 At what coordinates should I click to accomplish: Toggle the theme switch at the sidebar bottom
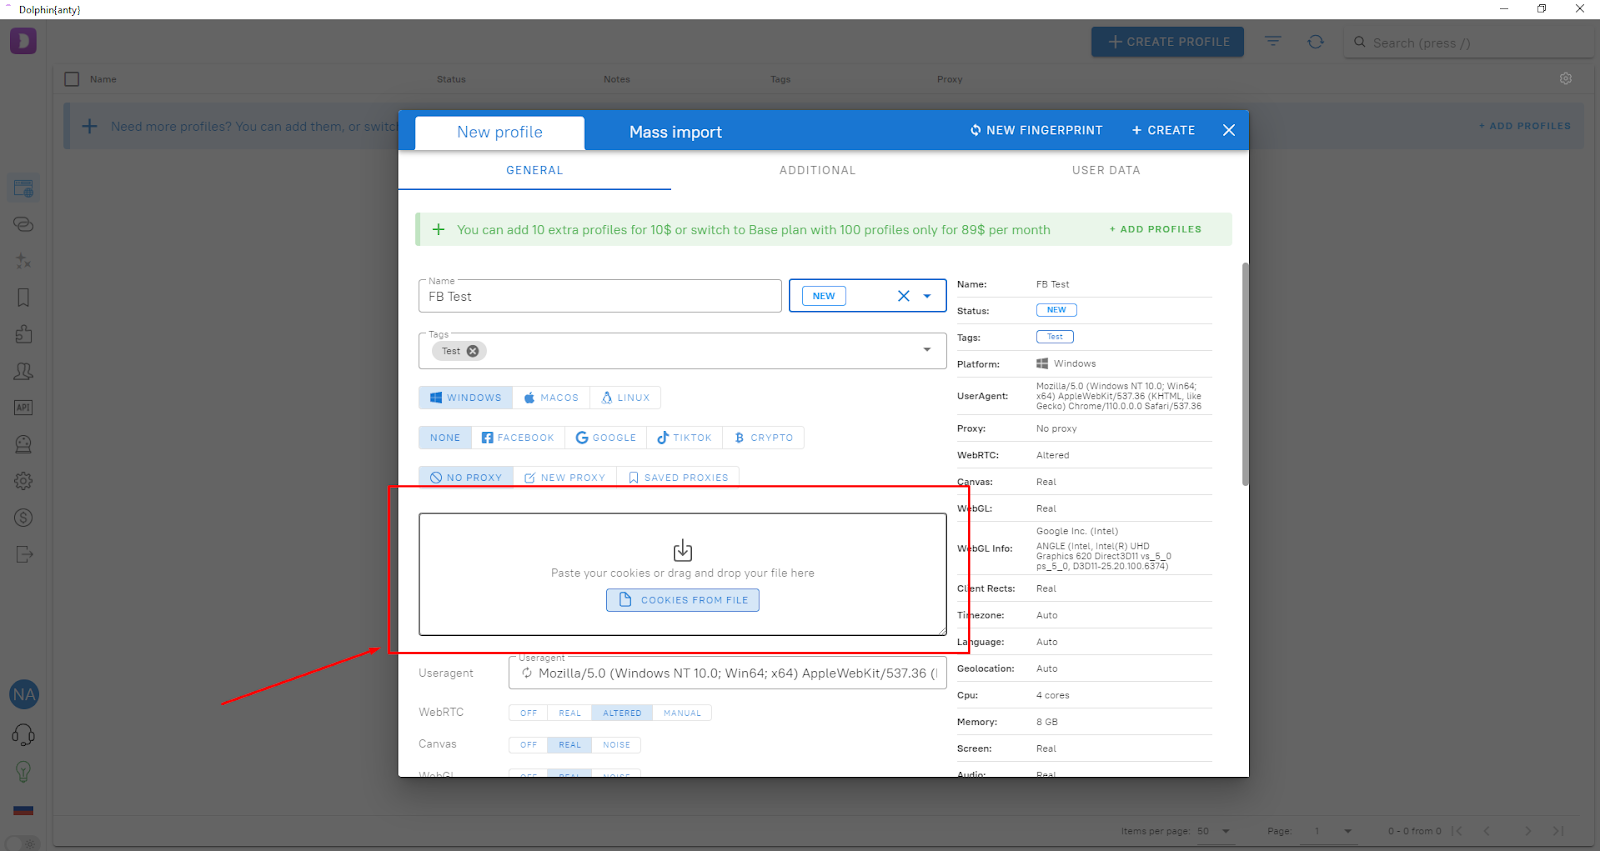tap(23, 842)
